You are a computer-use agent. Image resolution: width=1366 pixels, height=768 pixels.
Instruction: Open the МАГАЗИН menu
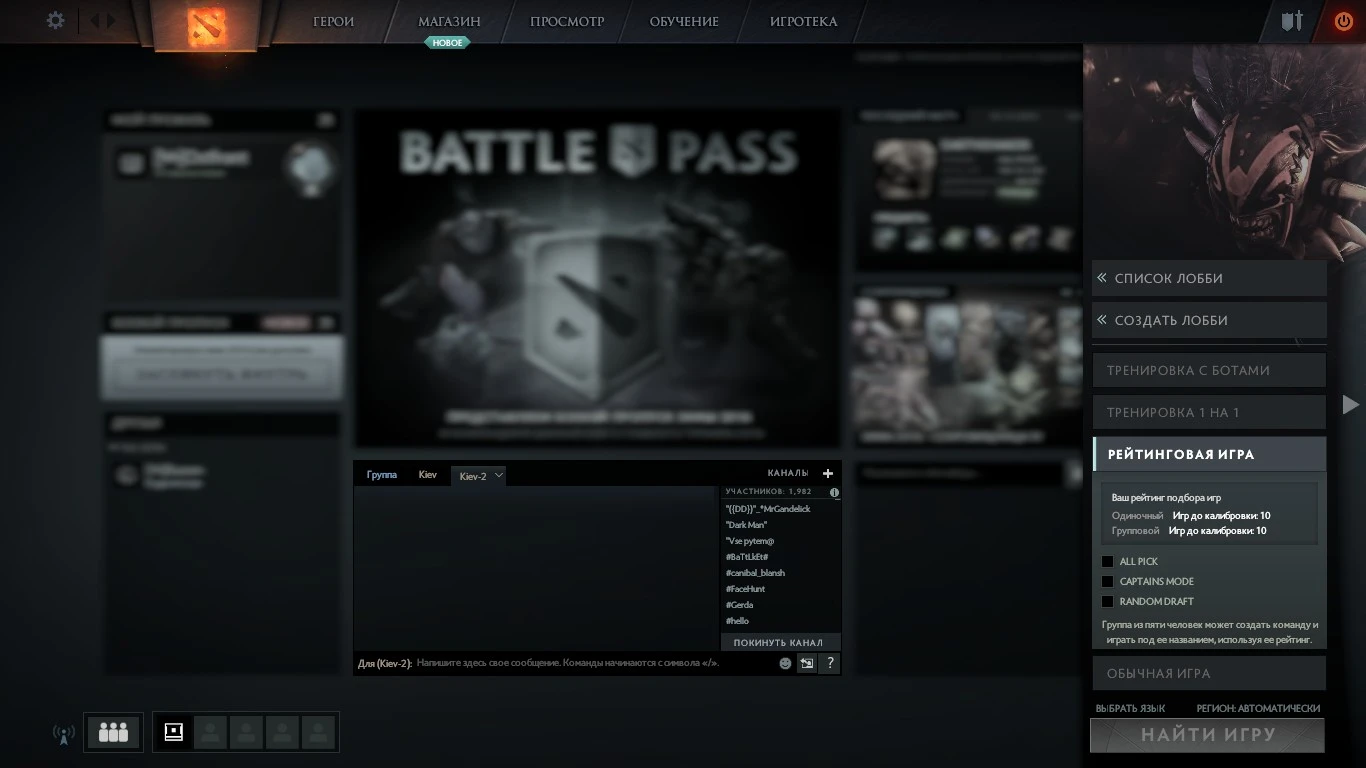point(449,21)
